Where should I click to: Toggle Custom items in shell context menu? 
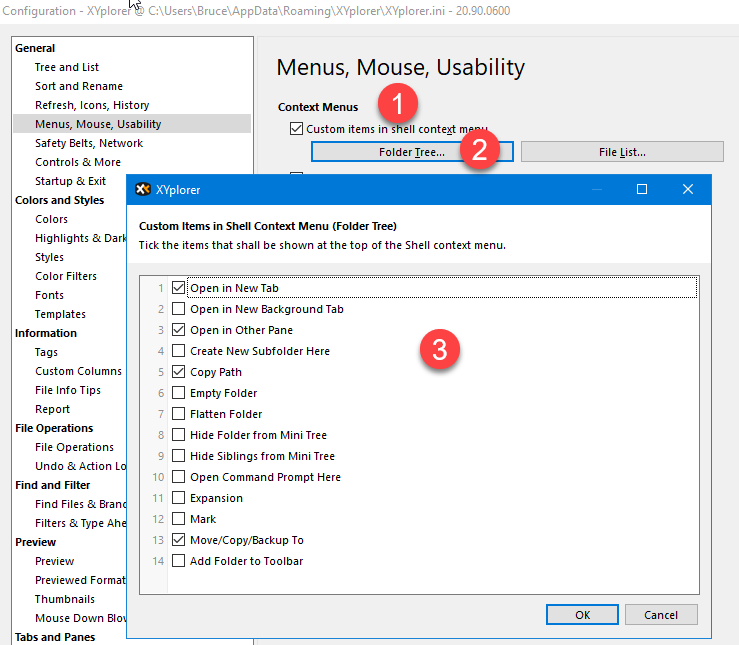click(x=296, y=129)
